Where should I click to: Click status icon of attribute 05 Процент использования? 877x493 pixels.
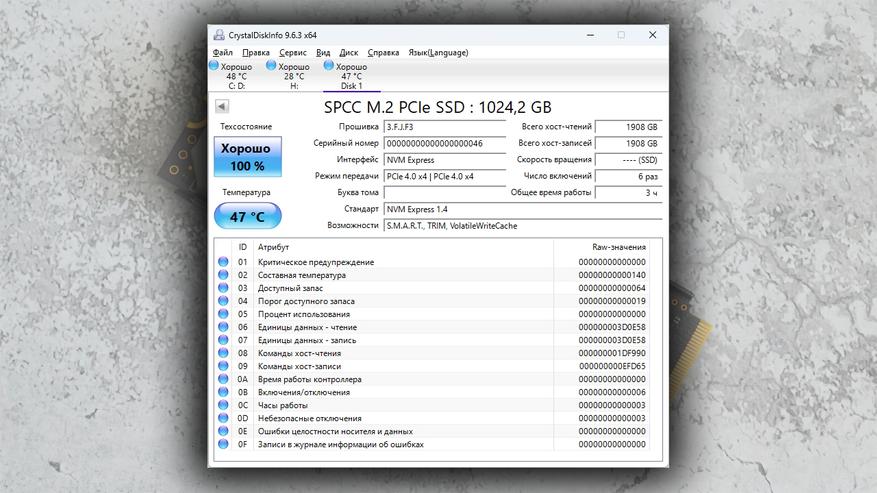click(x=223, y=314)
